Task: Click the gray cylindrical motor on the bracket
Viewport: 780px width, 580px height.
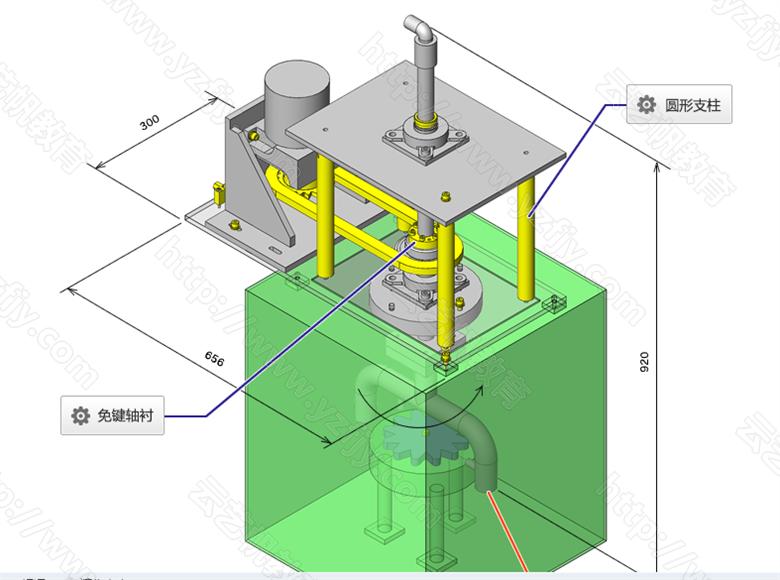Action: 297,102
